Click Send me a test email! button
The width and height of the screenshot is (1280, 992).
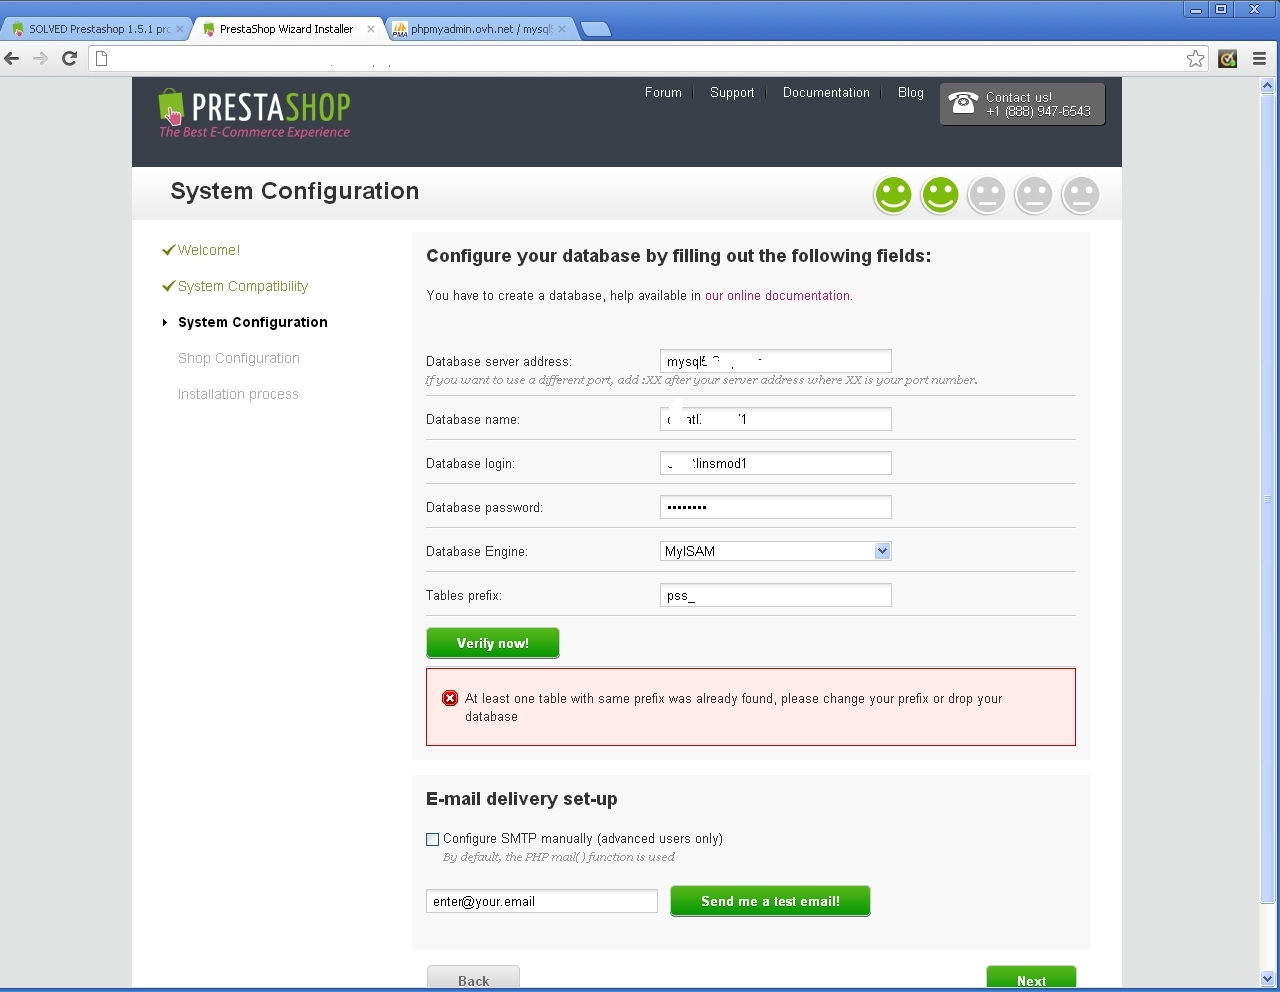(x=770, y=901)
